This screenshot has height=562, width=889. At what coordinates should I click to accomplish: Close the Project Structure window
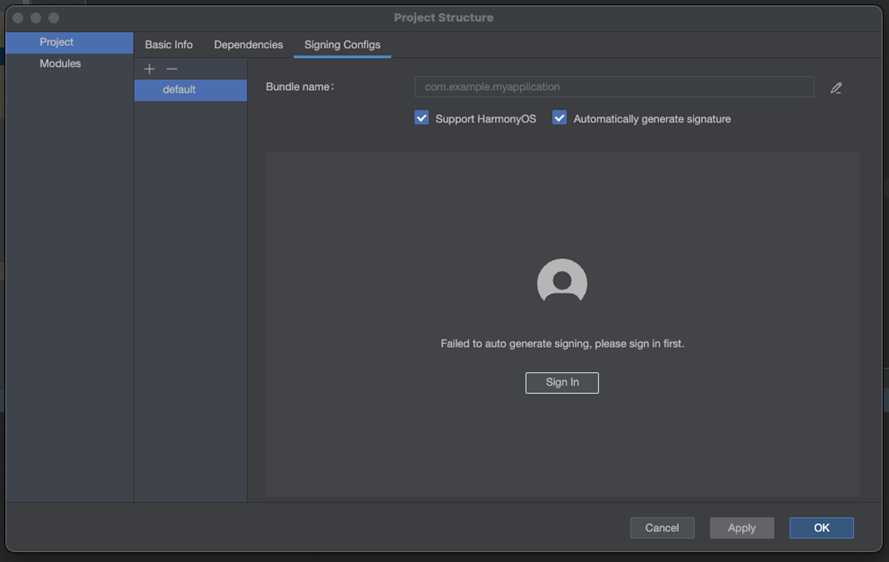(18, 18)
